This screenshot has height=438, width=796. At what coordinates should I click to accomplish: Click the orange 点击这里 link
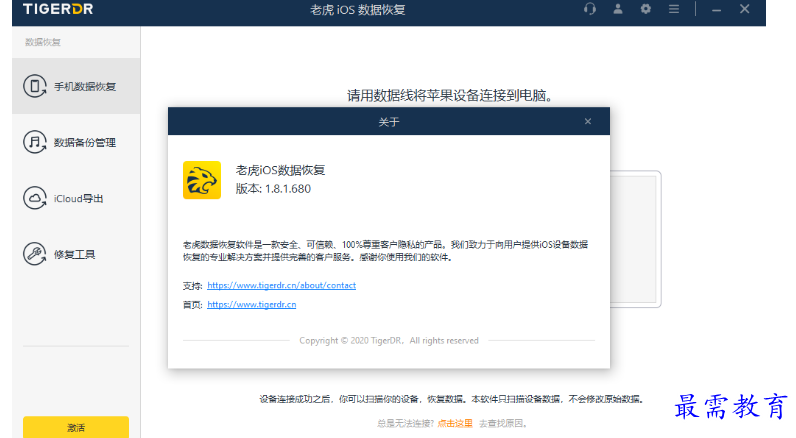pos(455,423)
